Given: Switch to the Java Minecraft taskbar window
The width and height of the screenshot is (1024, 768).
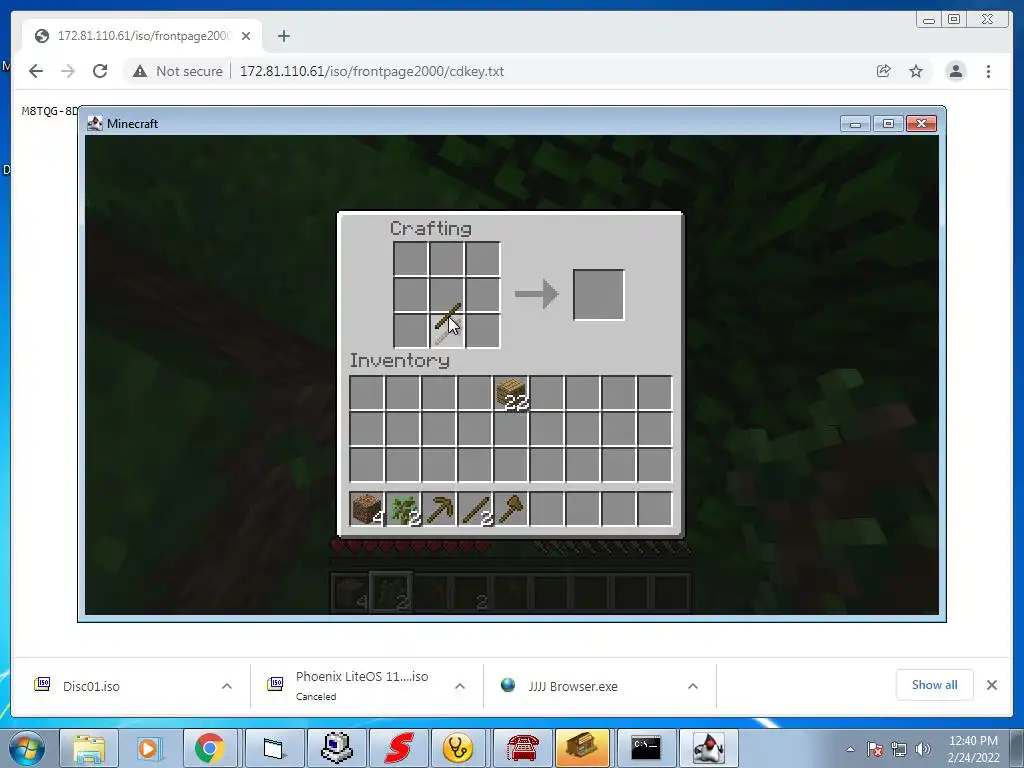Looking at the screenshot, I should 708,748.
